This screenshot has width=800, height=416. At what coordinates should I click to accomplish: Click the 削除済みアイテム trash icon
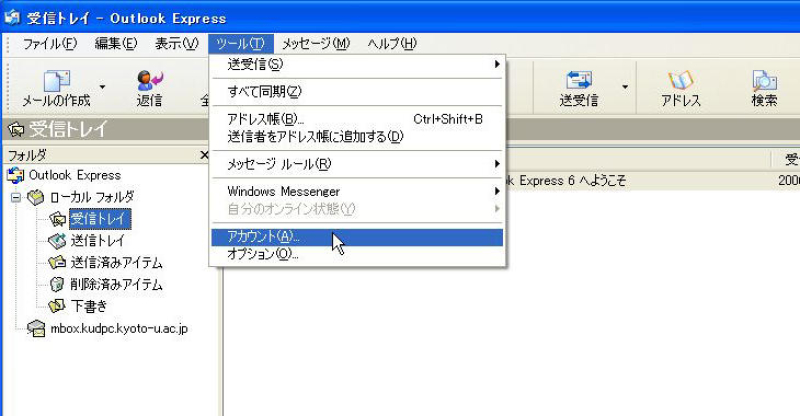click(57, 284)
